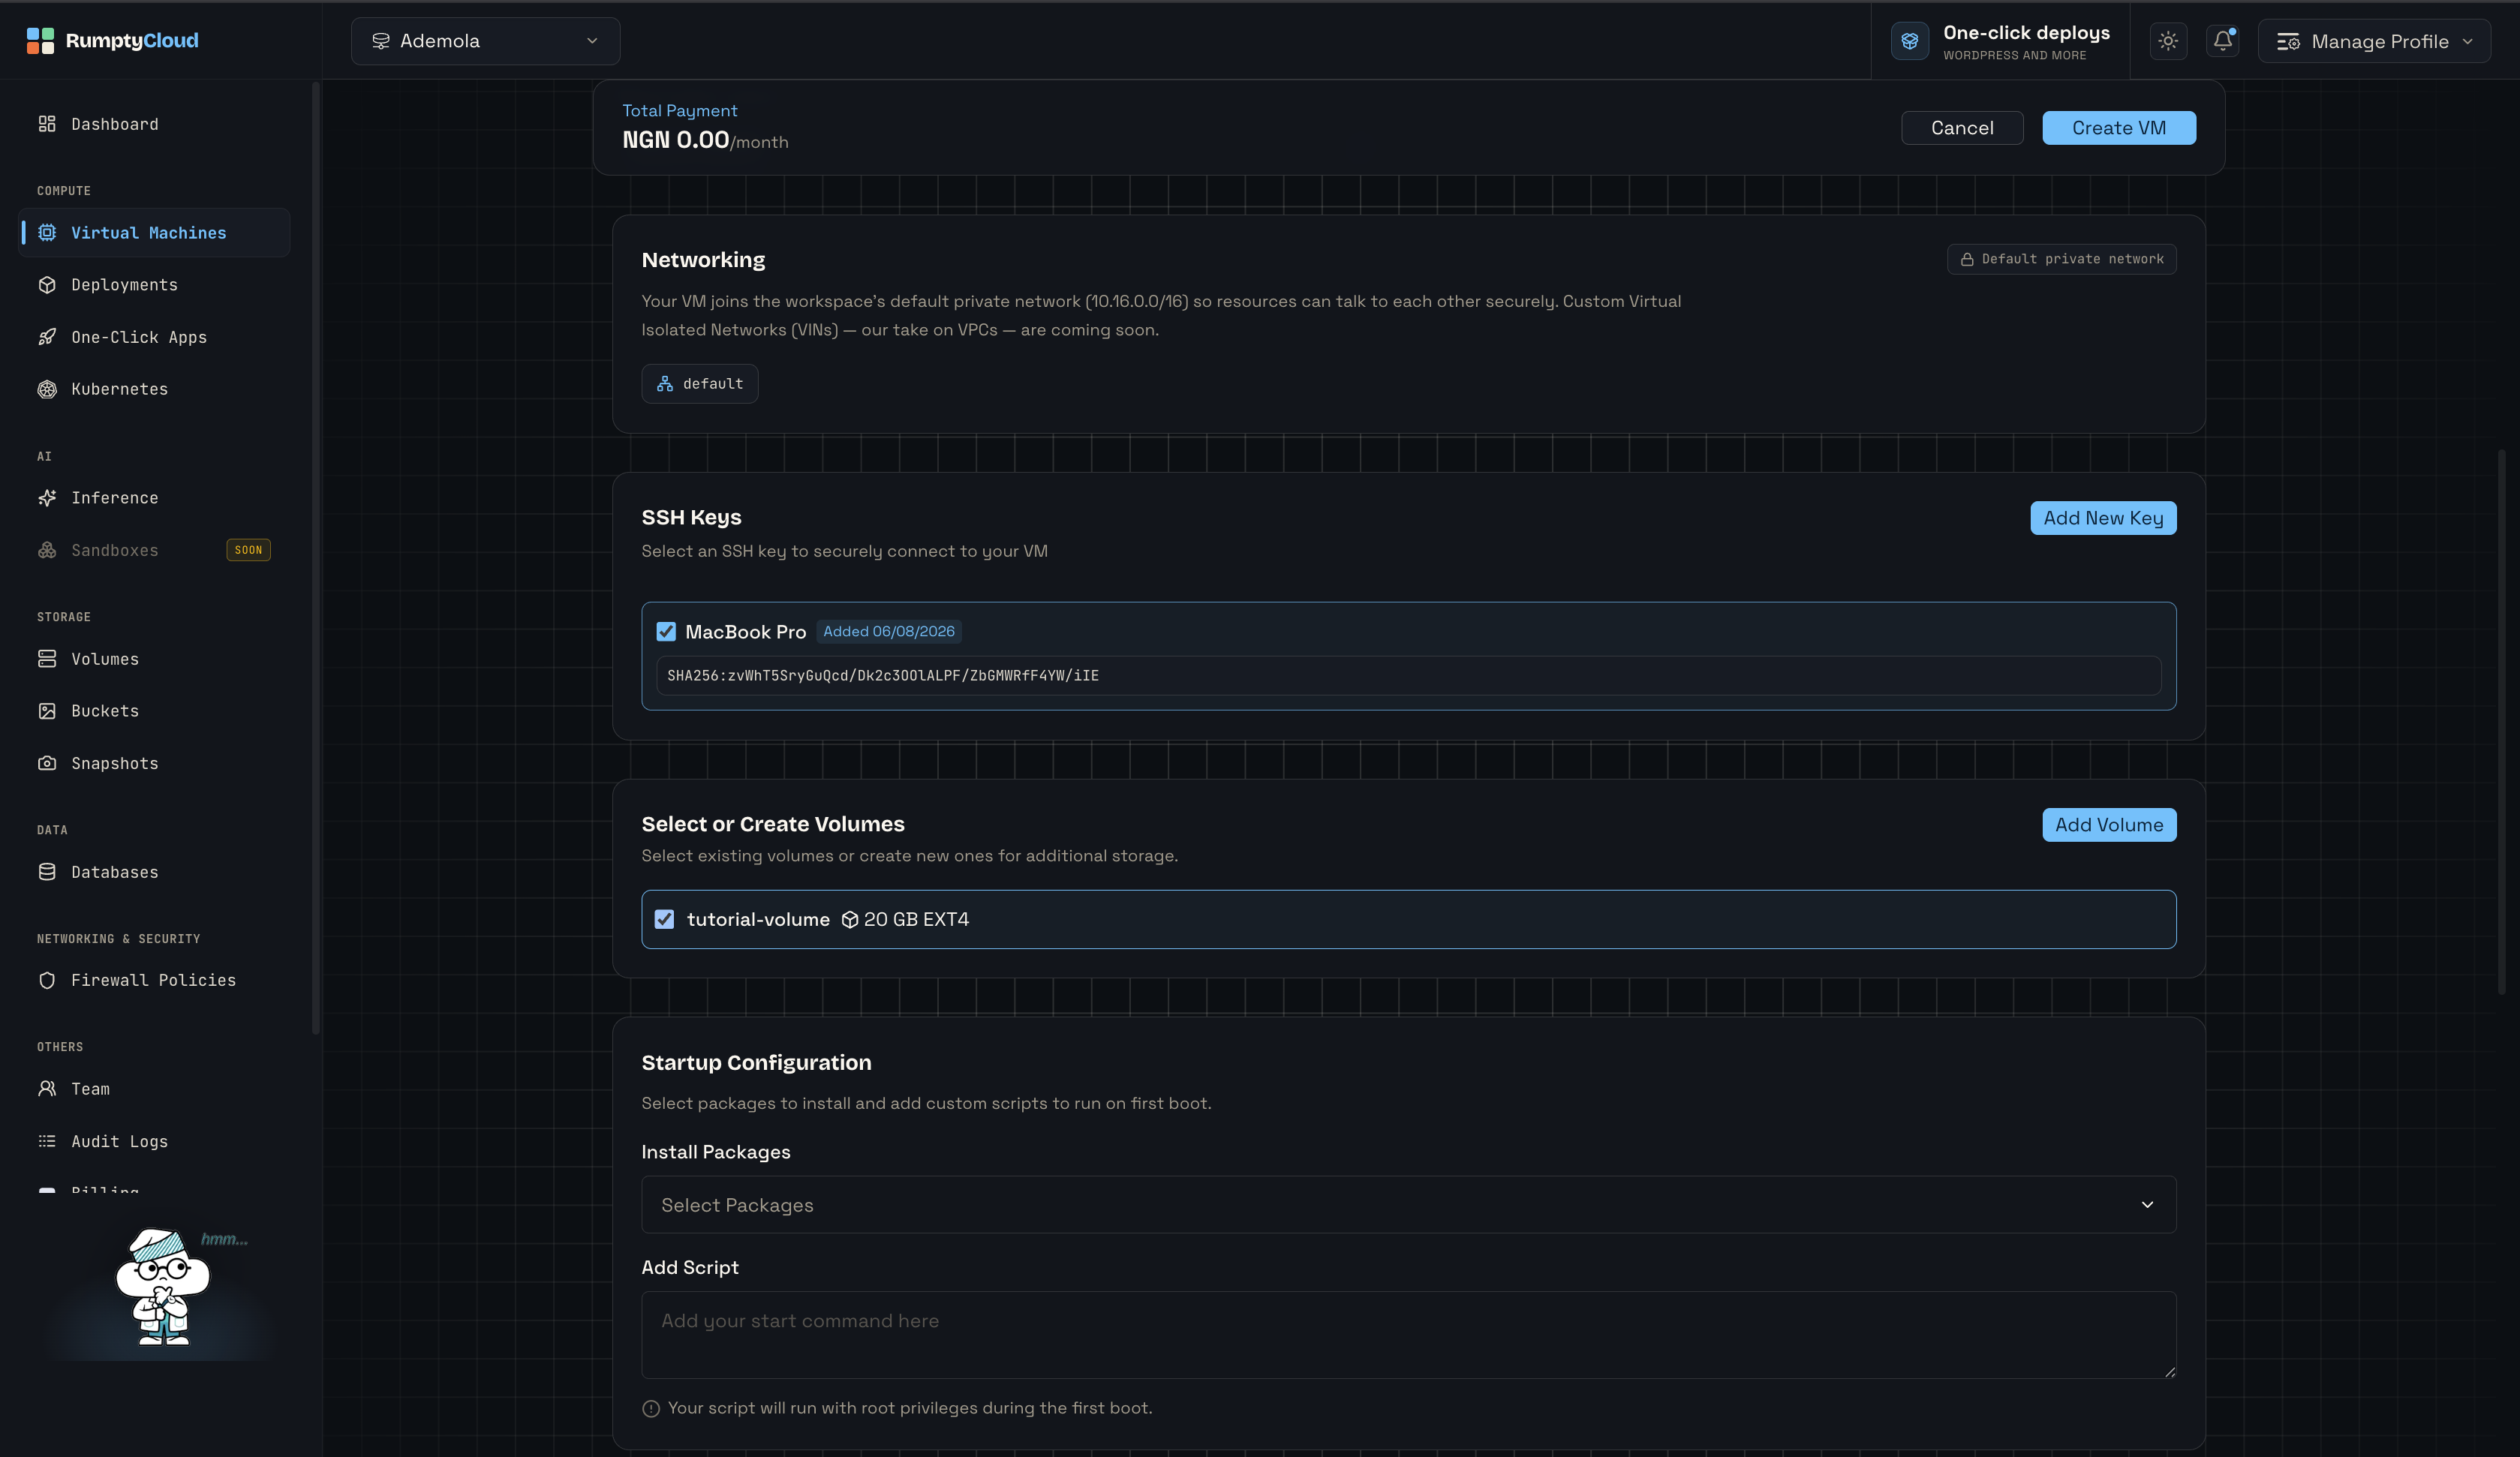
Task: Click the 20 GB EXT4 volume text
Action: [x=916, y=919]
